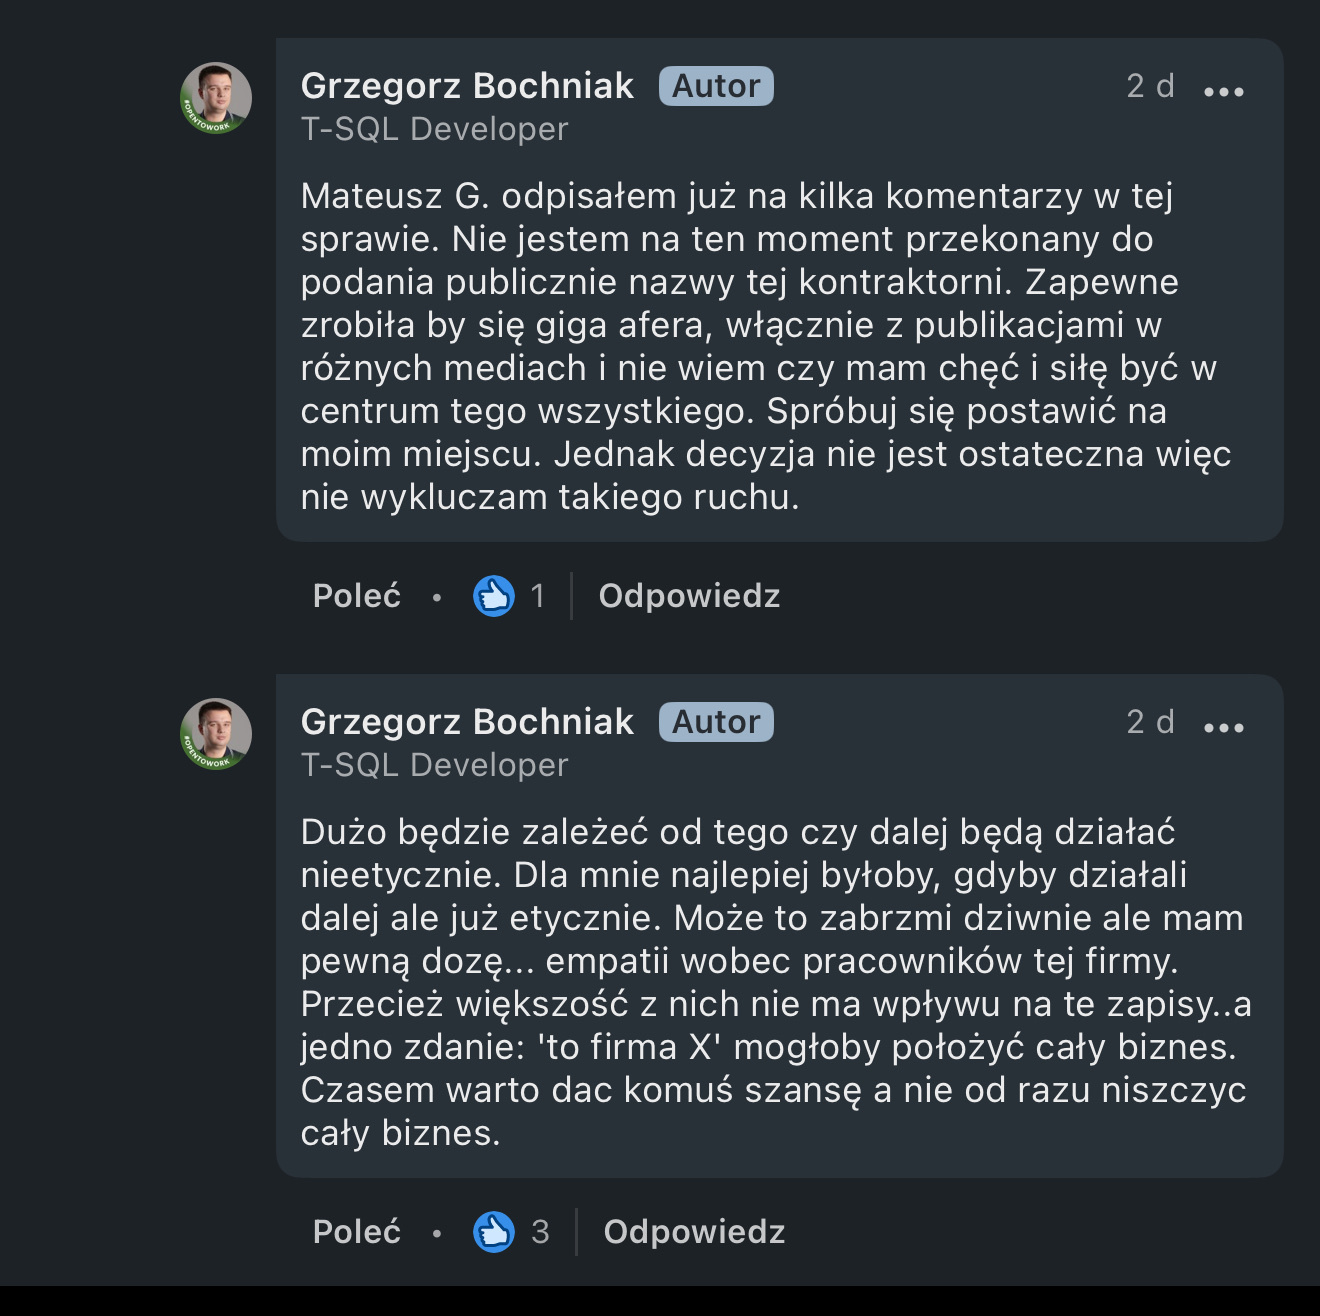
Task: Open Grzegorz Bochniak's name on the 'Mateusz G.' comment
Action: pyautogui.click(x=467, y=86)
